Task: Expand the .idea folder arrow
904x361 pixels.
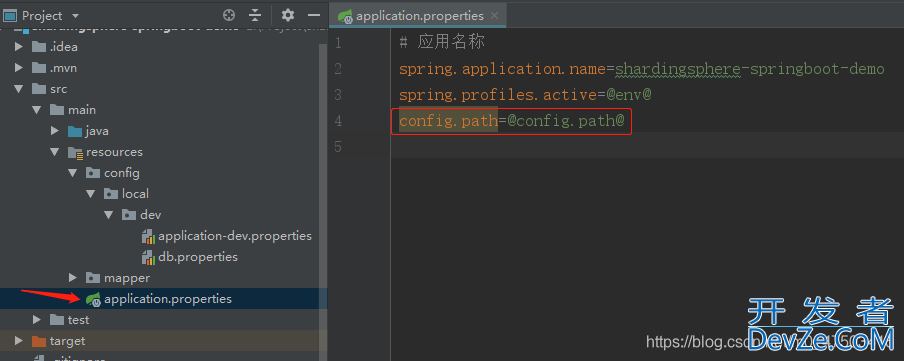Action: [x=19, y=47]
